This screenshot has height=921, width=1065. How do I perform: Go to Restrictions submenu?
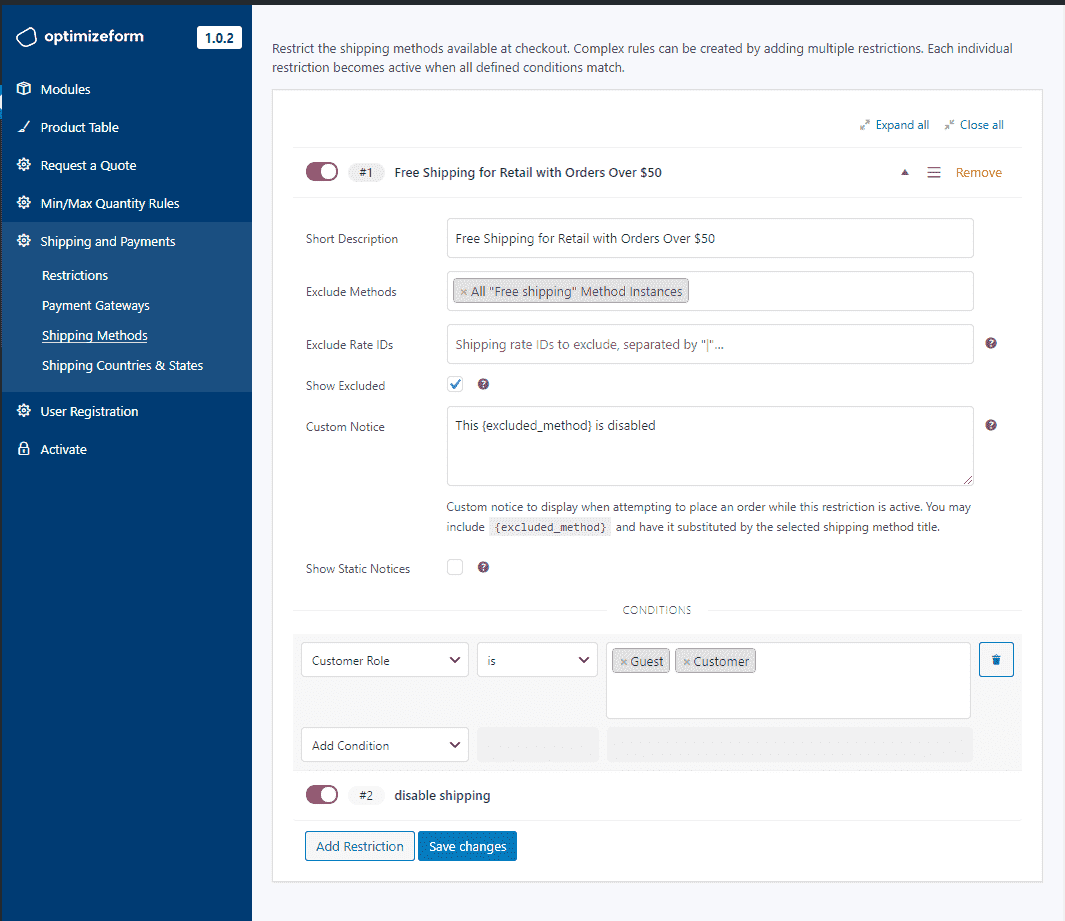point(75,275)
